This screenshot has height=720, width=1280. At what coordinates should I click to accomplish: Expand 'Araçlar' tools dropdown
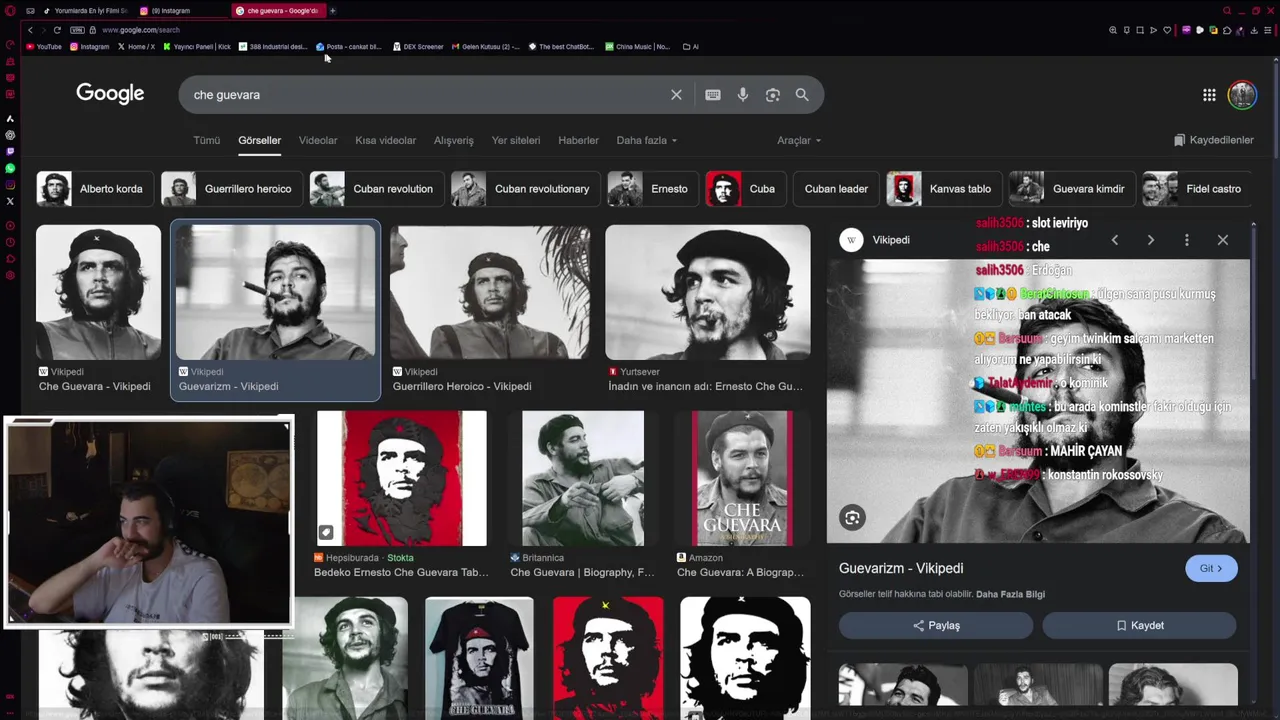point(799,140)
